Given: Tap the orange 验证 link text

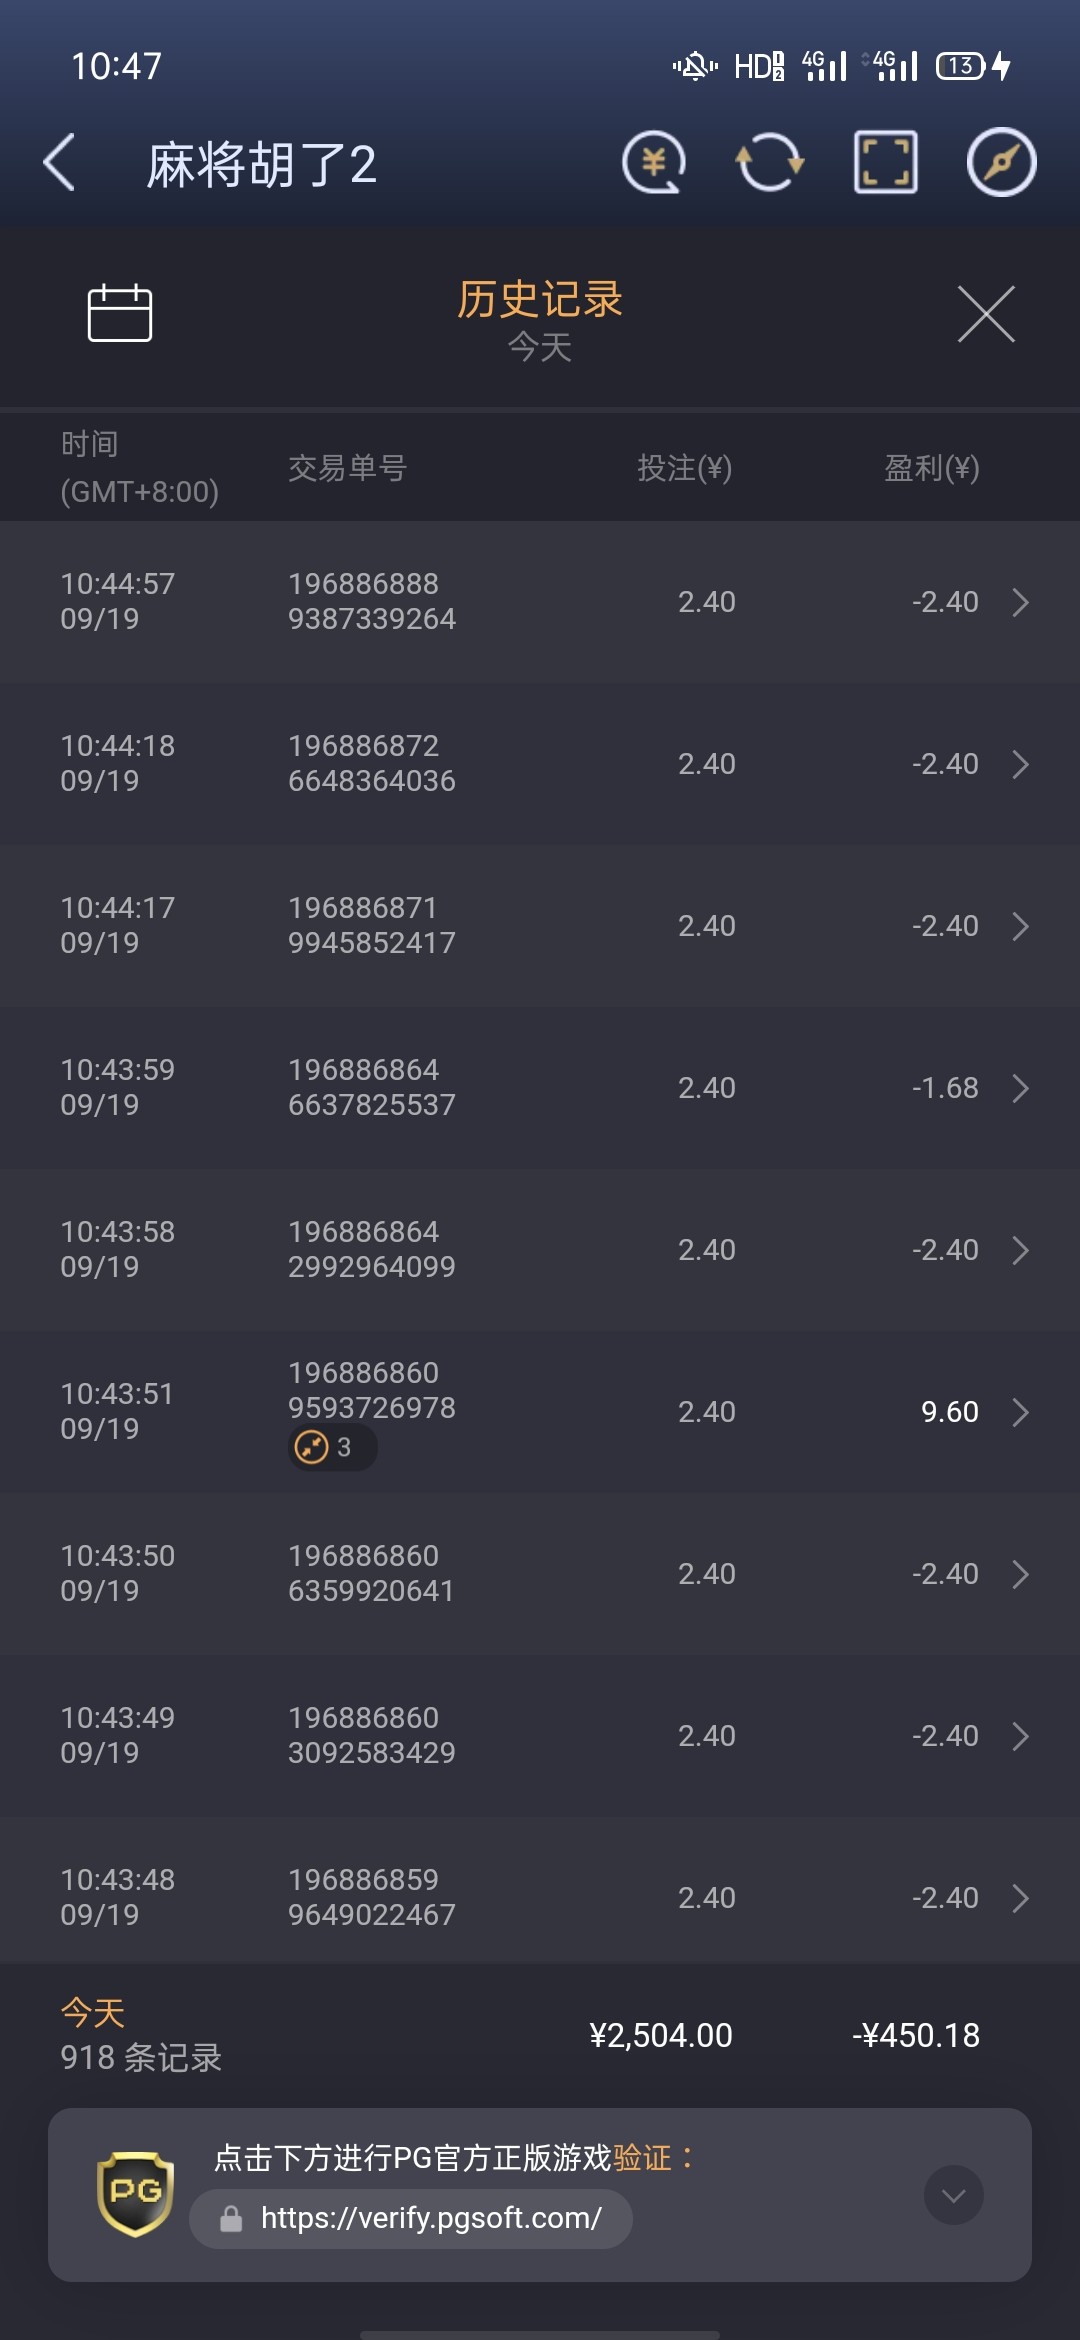Looking at the screenshot, I should (x=642, y=2158).
